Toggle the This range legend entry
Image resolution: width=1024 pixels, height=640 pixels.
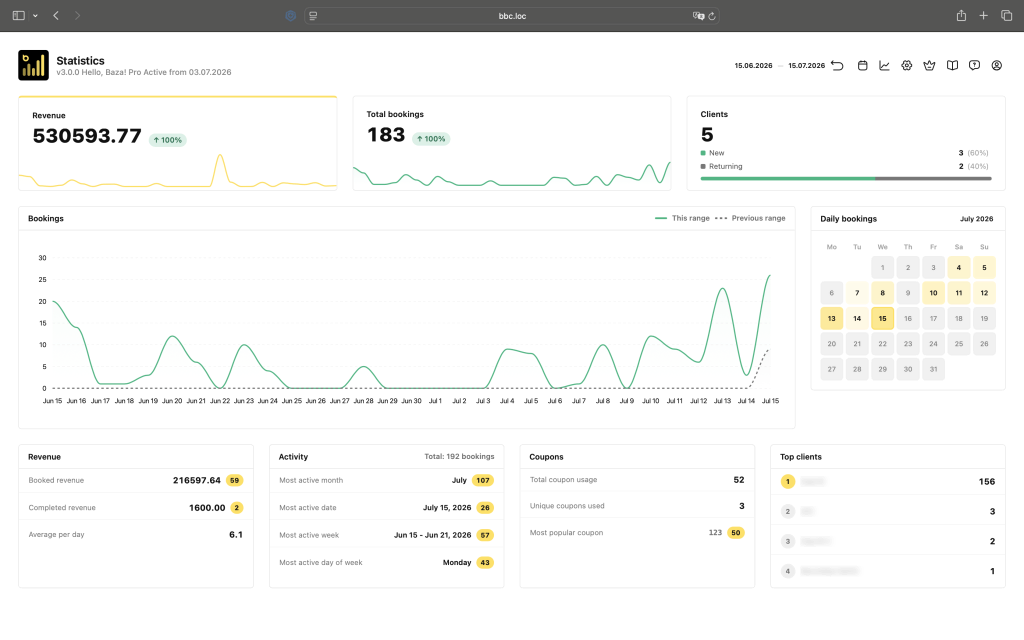point(682,218)
